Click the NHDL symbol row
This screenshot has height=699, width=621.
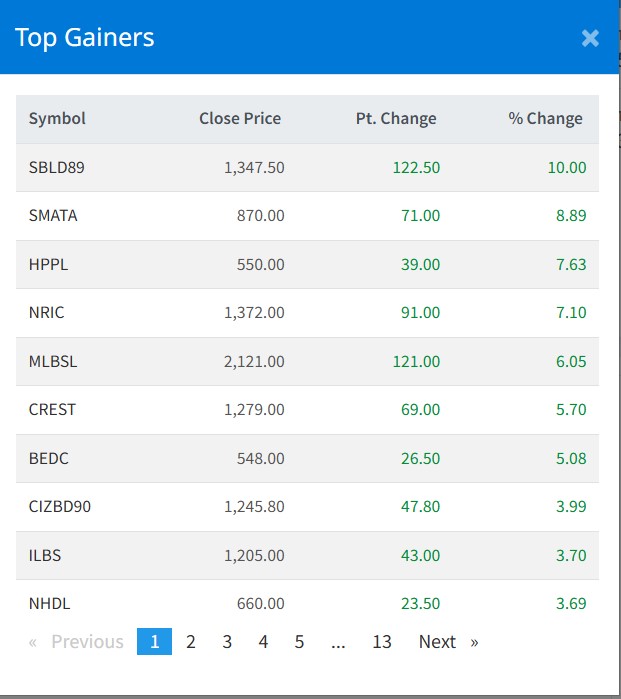[x=49, y=603]
